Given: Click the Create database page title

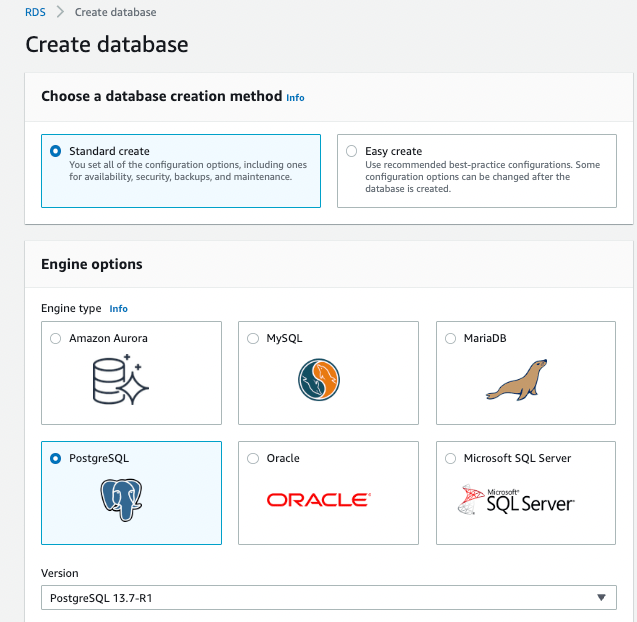Looking at the screenshot, I should (107, 44).
